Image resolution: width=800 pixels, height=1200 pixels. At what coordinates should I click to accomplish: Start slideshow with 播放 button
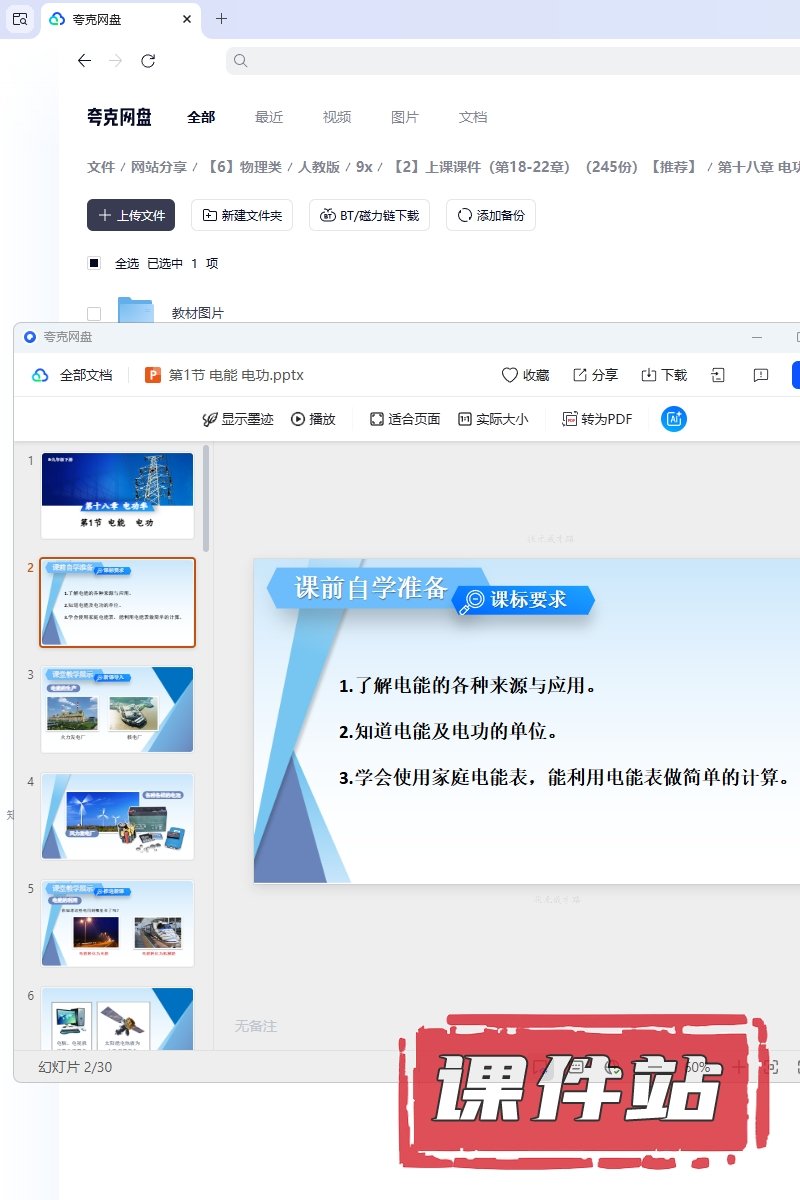(313, 419)
